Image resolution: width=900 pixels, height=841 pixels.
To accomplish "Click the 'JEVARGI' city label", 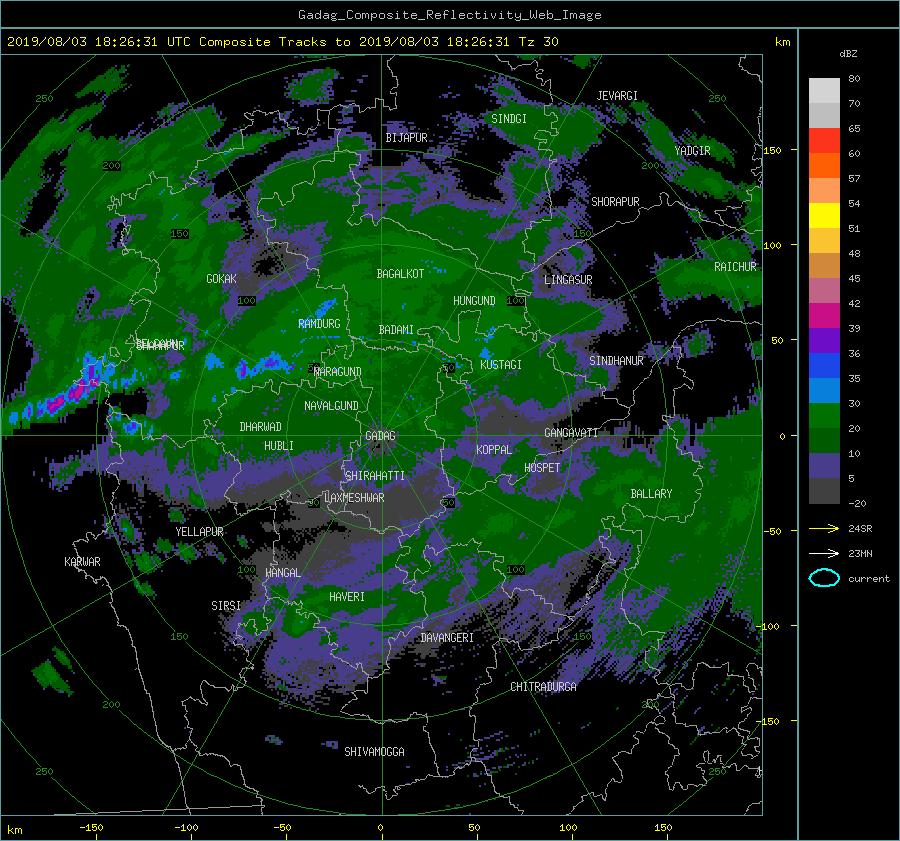I will click(617, 96).
